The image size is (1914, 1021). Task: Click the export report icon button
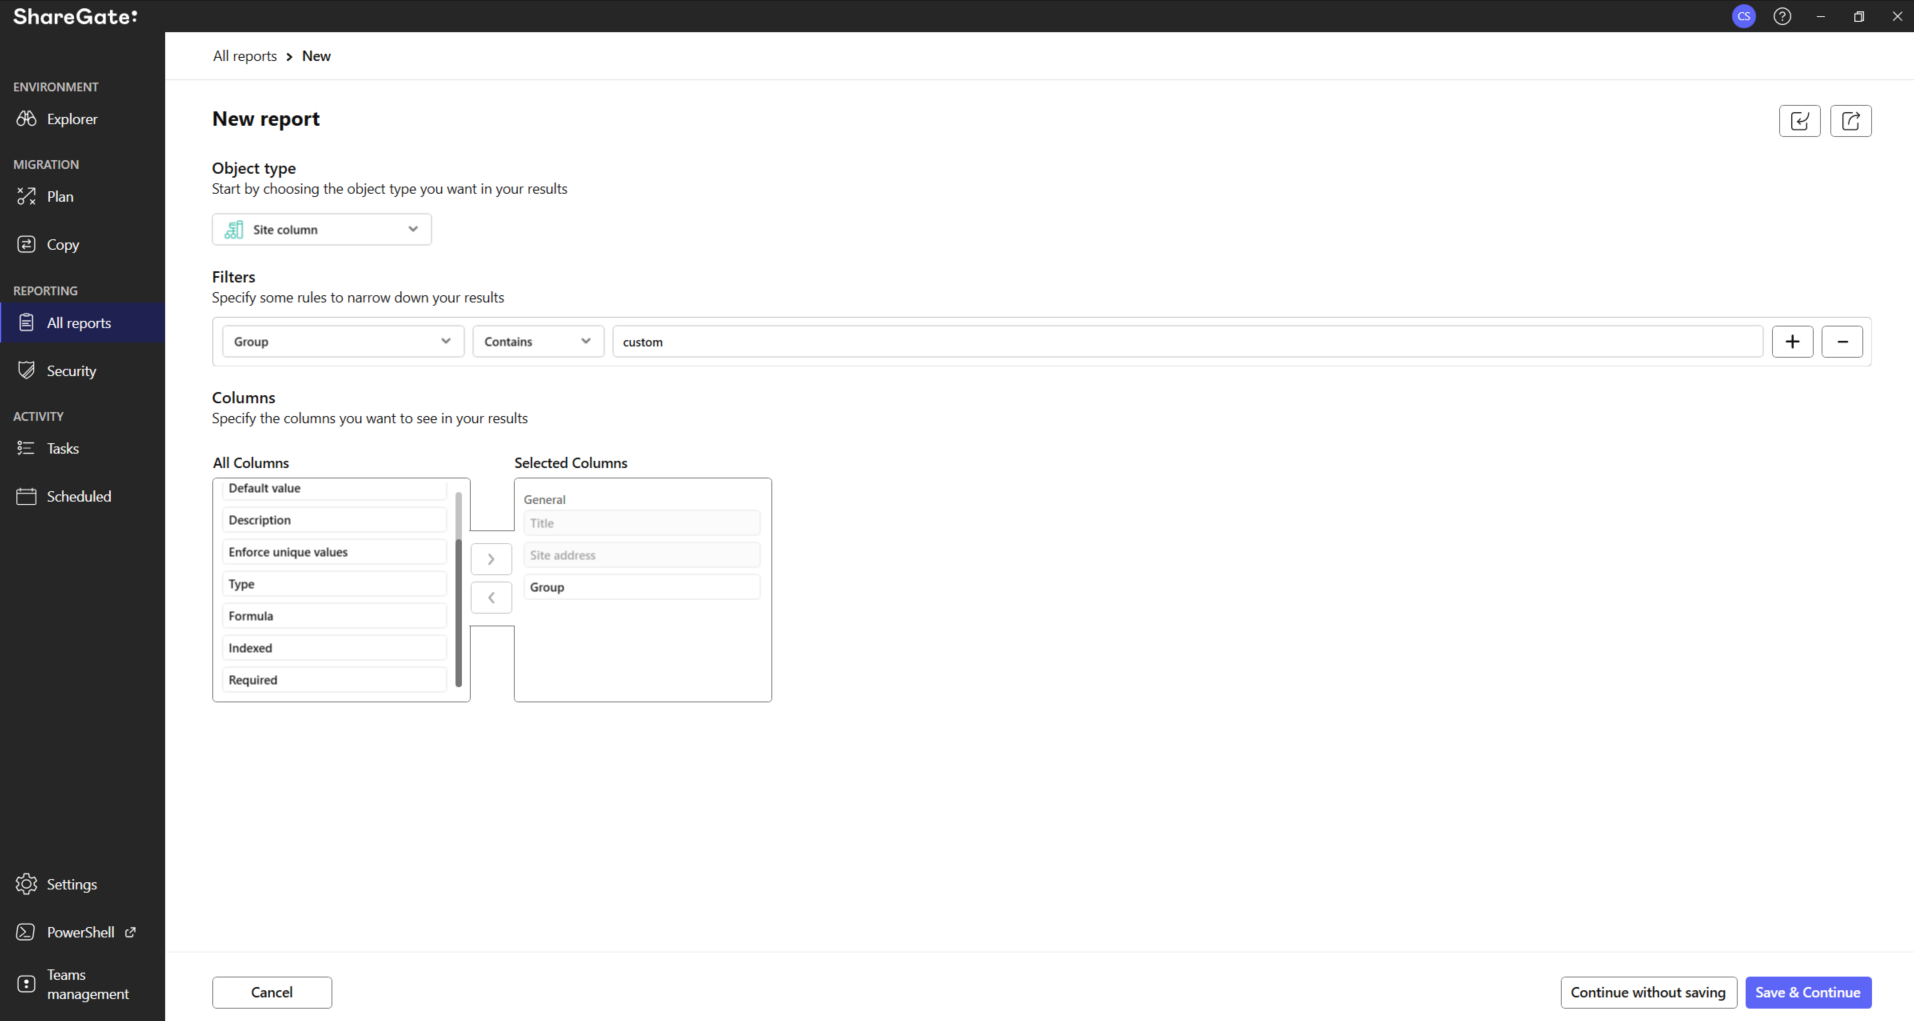(x=1850, y=121)
